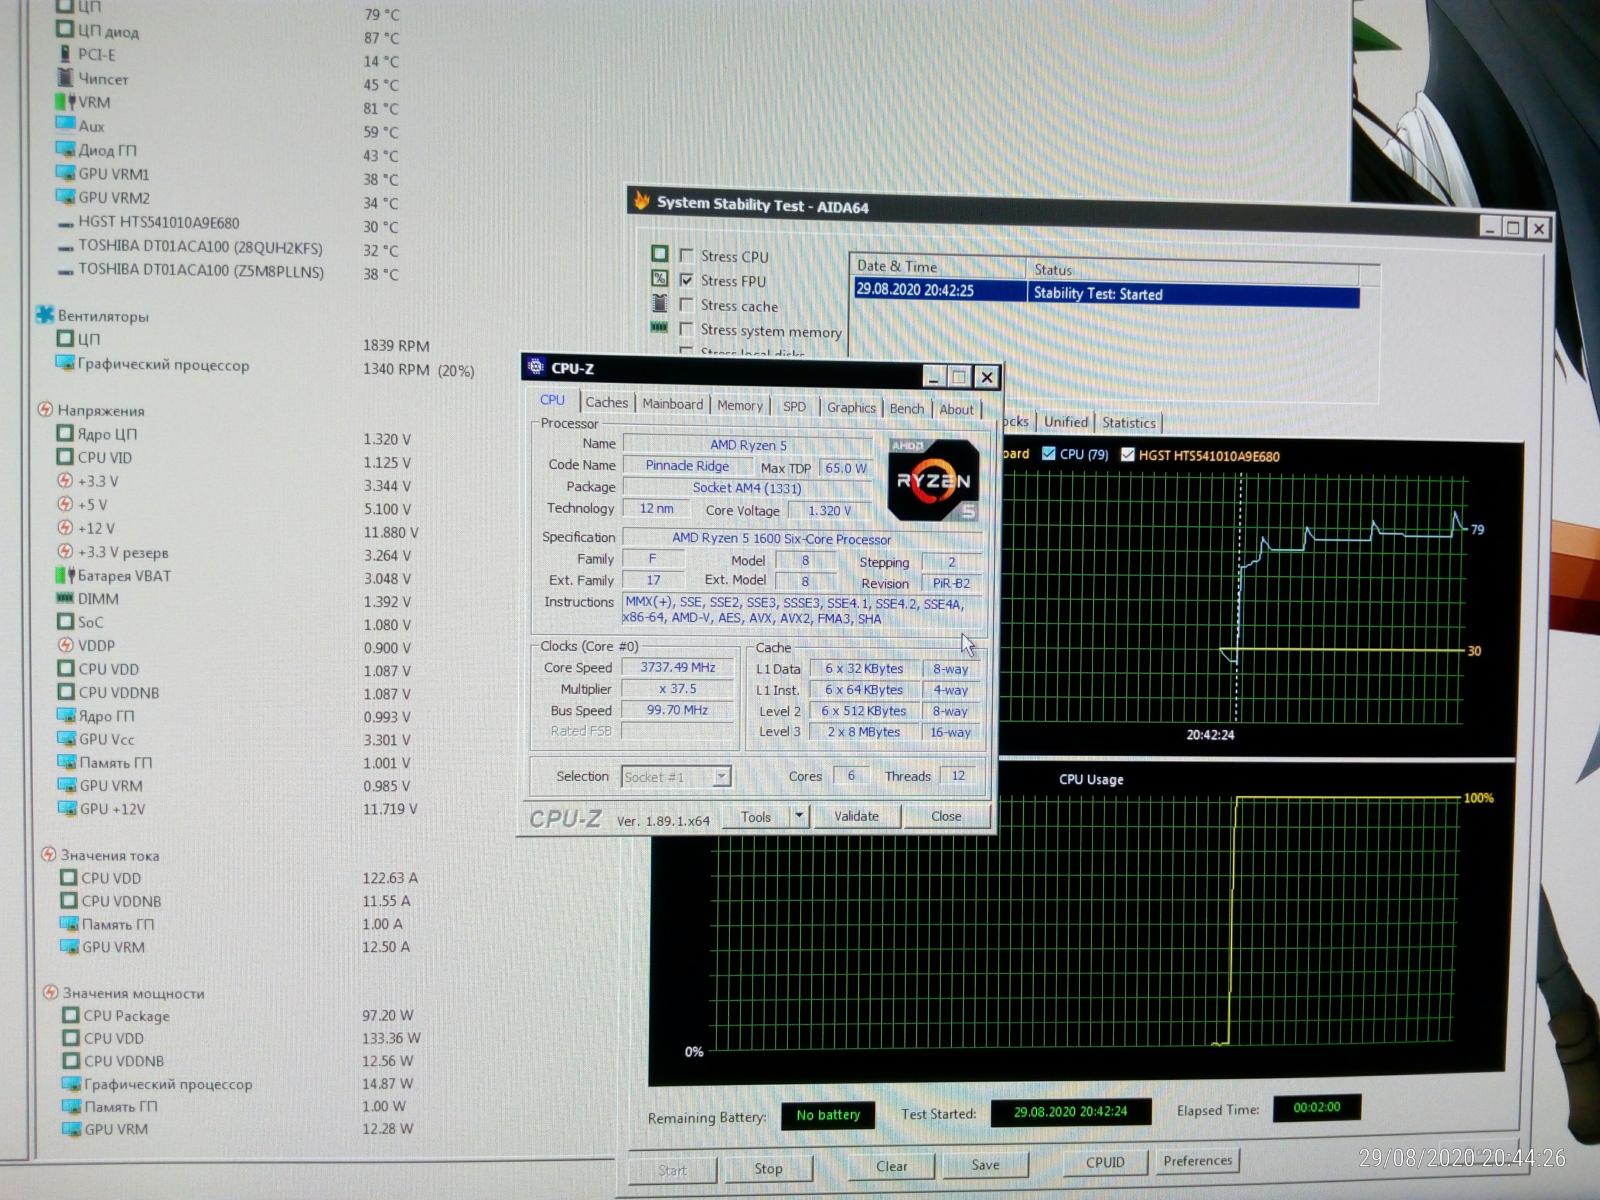Select the TOSHIBA DT01ACA100 (28QUH2KFS) row
Screen dimensions: 1600x1200
coord(228,247)
